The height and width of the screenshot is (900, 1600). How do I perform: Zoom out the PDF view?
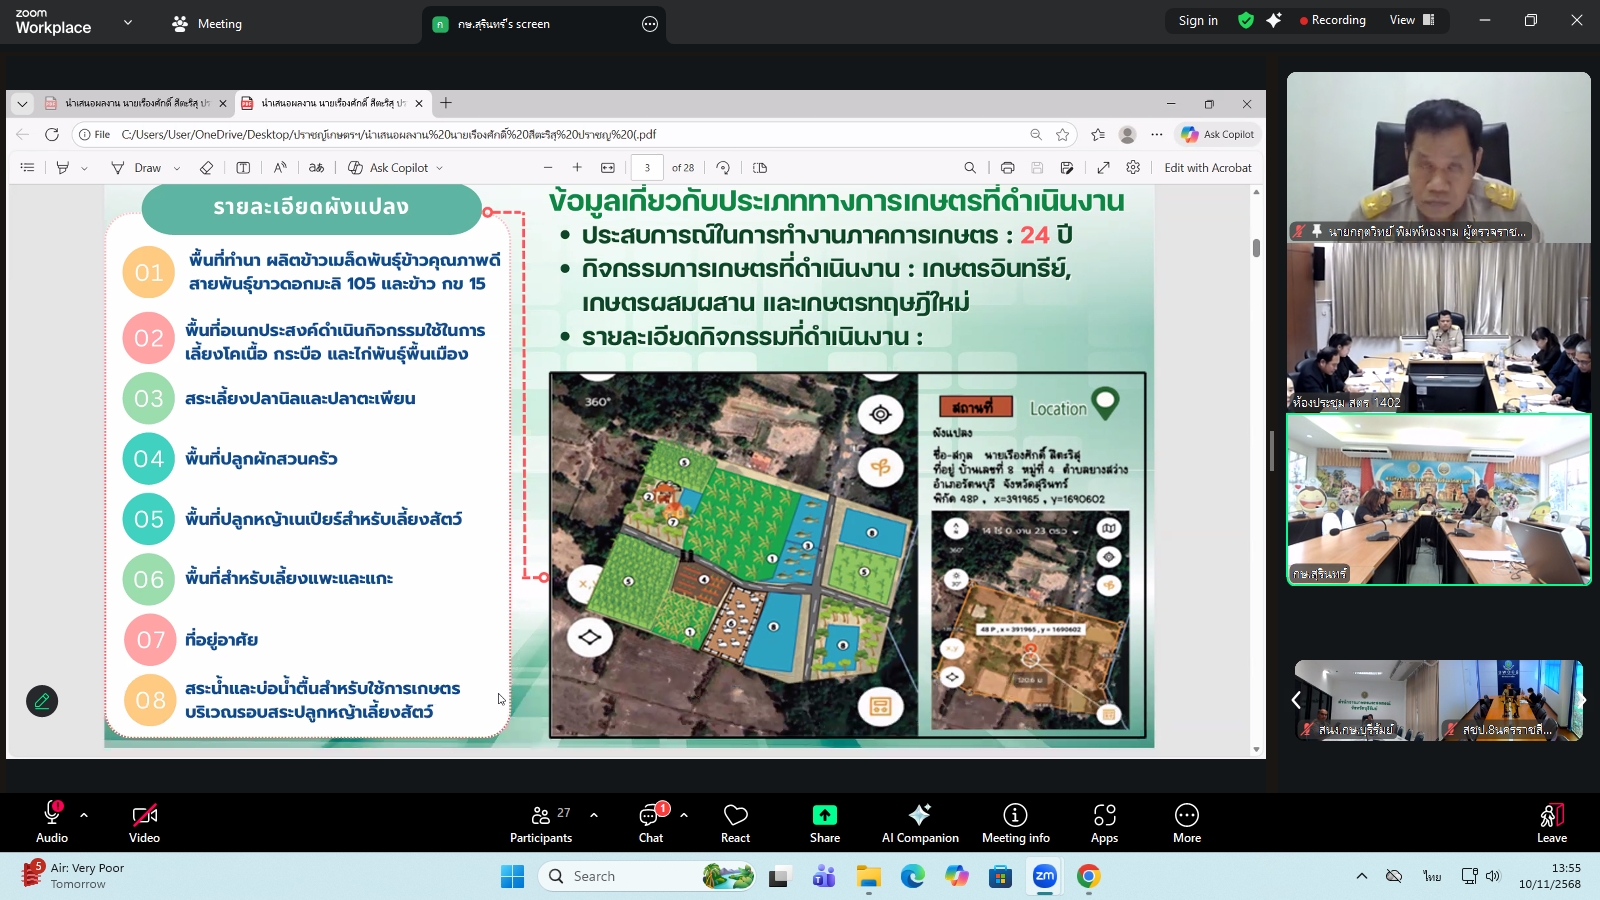[x=548, y=167]
